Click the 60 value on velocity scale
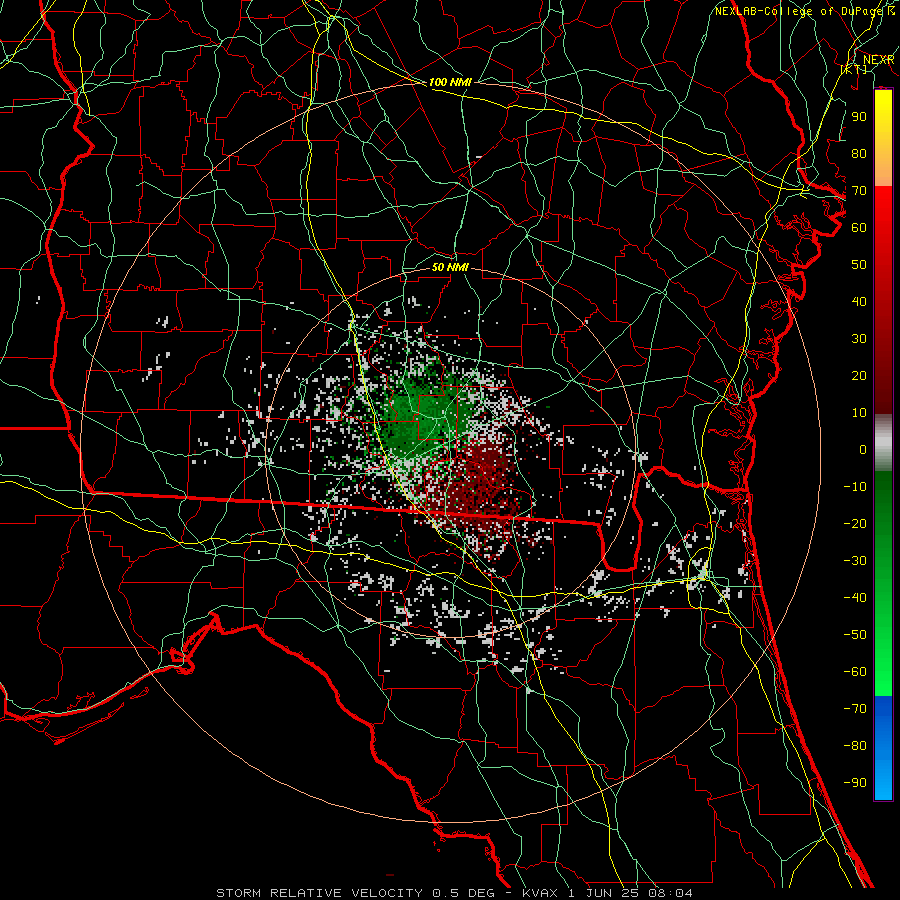The height and width of the screenshot is (900, 900). point(859,228)
